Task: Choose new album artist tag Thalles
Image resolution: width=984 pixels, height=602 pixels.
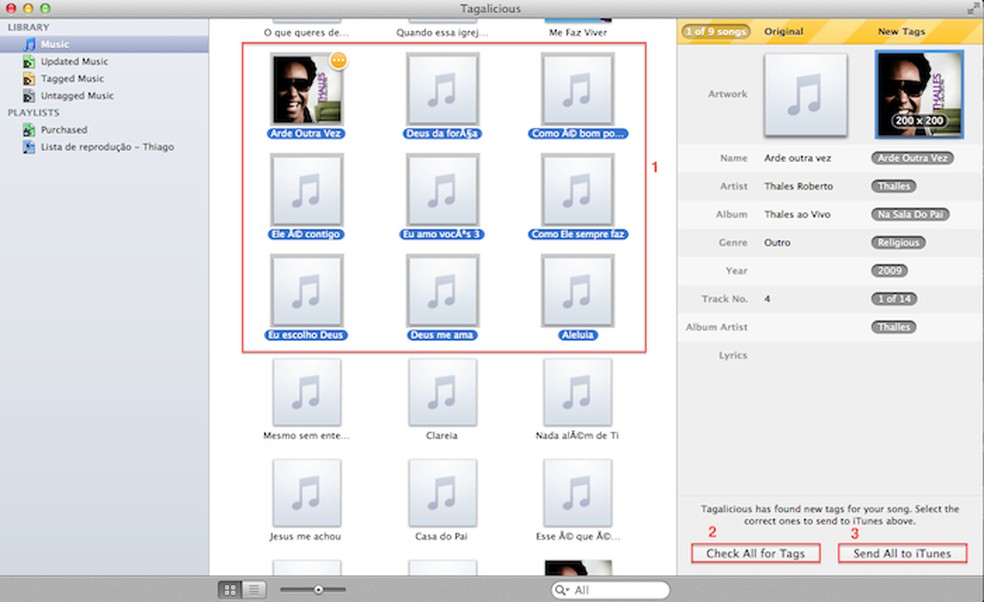Action: [894, 327]
